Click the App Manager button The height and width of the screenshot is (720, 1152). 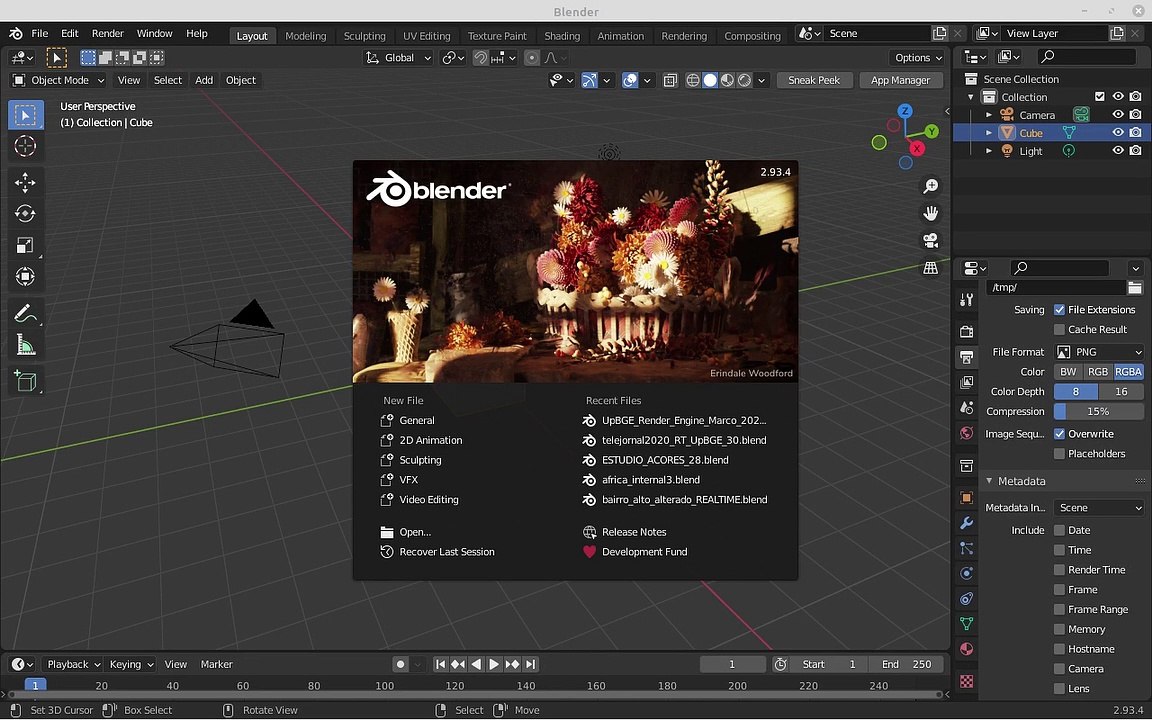(x=901, y=80)
